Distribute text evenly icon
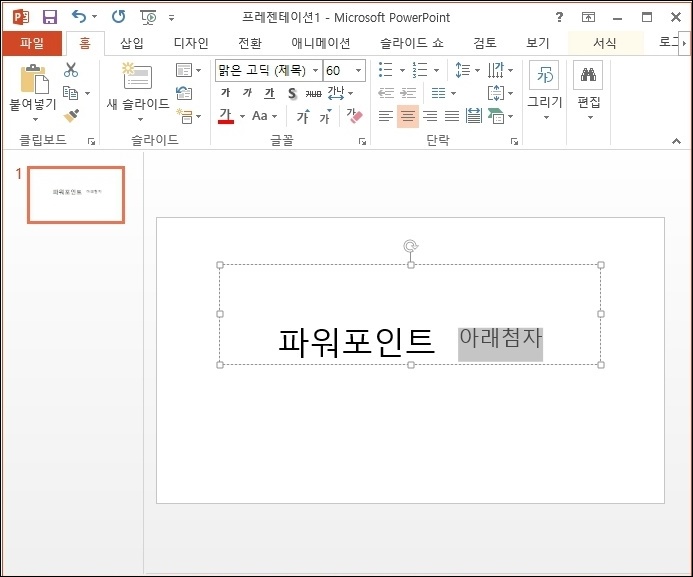Screen dimensions: 693x577 tap(474, 116)
